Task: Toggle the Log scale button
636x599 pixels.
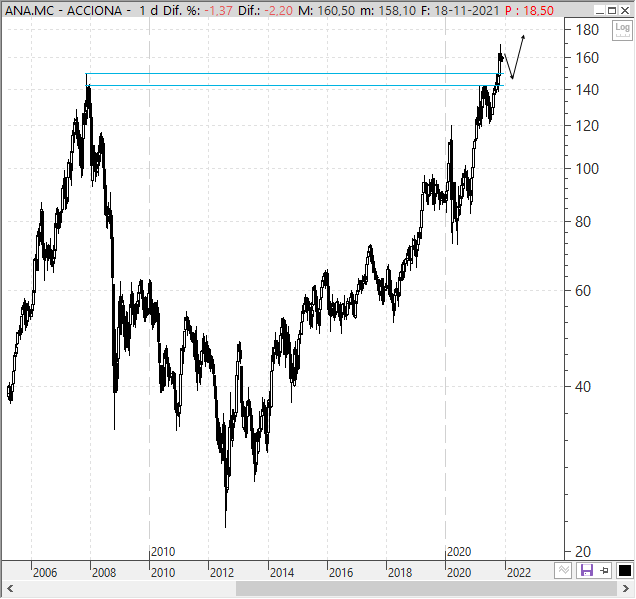Action: tap(622, 30)
